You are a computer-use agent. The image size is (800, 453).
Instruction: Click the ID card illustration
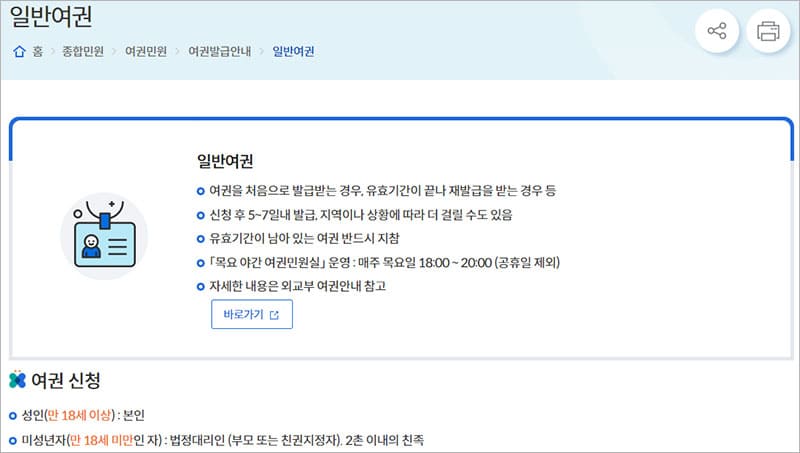103,237
